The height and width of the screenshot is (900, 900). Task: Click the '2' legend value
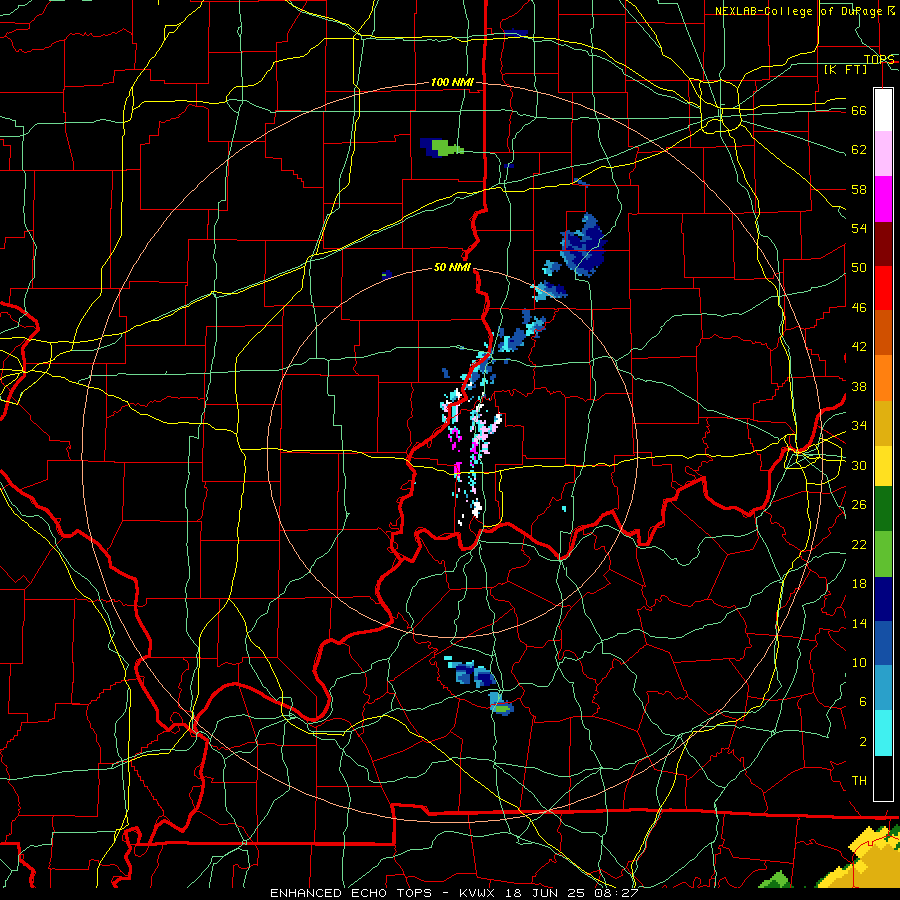pos(862,742)
